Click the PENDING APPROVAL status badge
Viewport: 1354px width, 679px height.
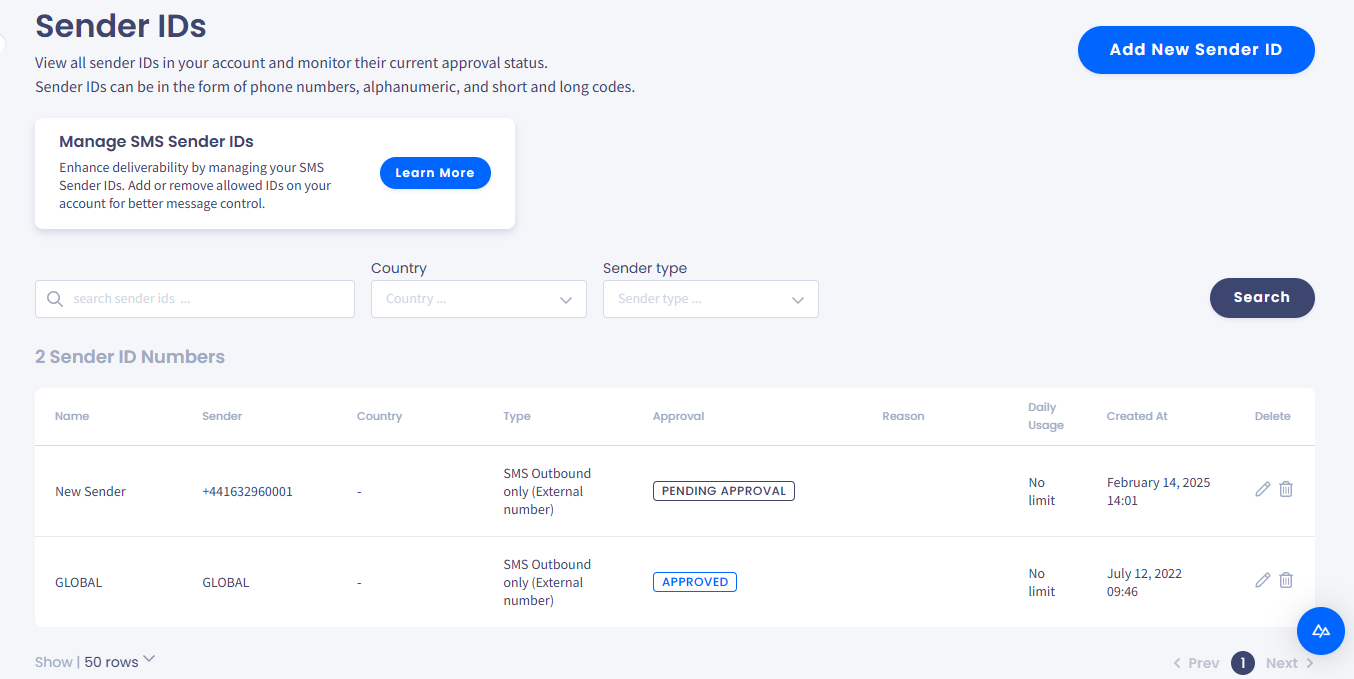[x=724, y=491]
